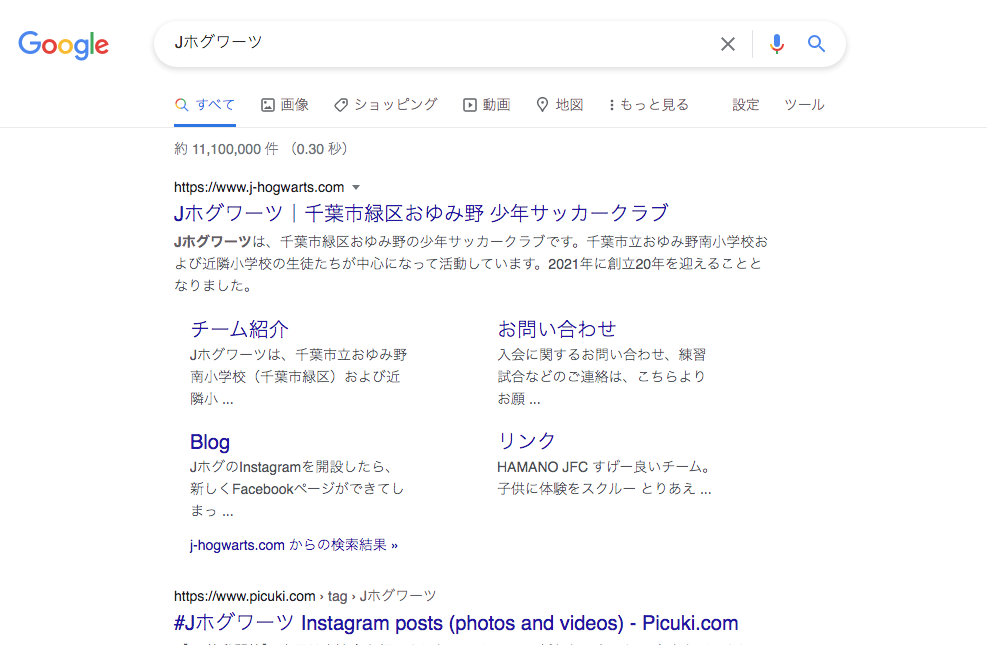987x645 pixels.
Task: Open the リンク sitelink
Action: click(x=526, y=440)
